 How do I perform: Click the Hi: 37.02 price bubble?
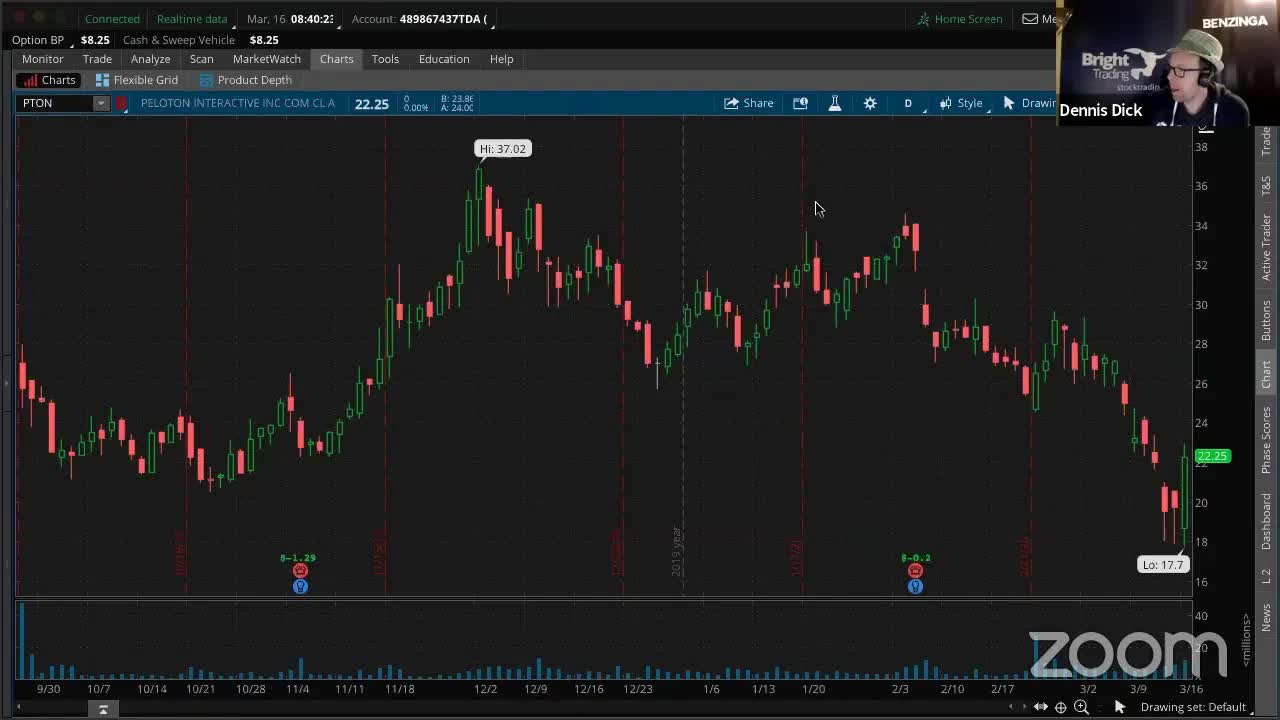tap(502, 149)
